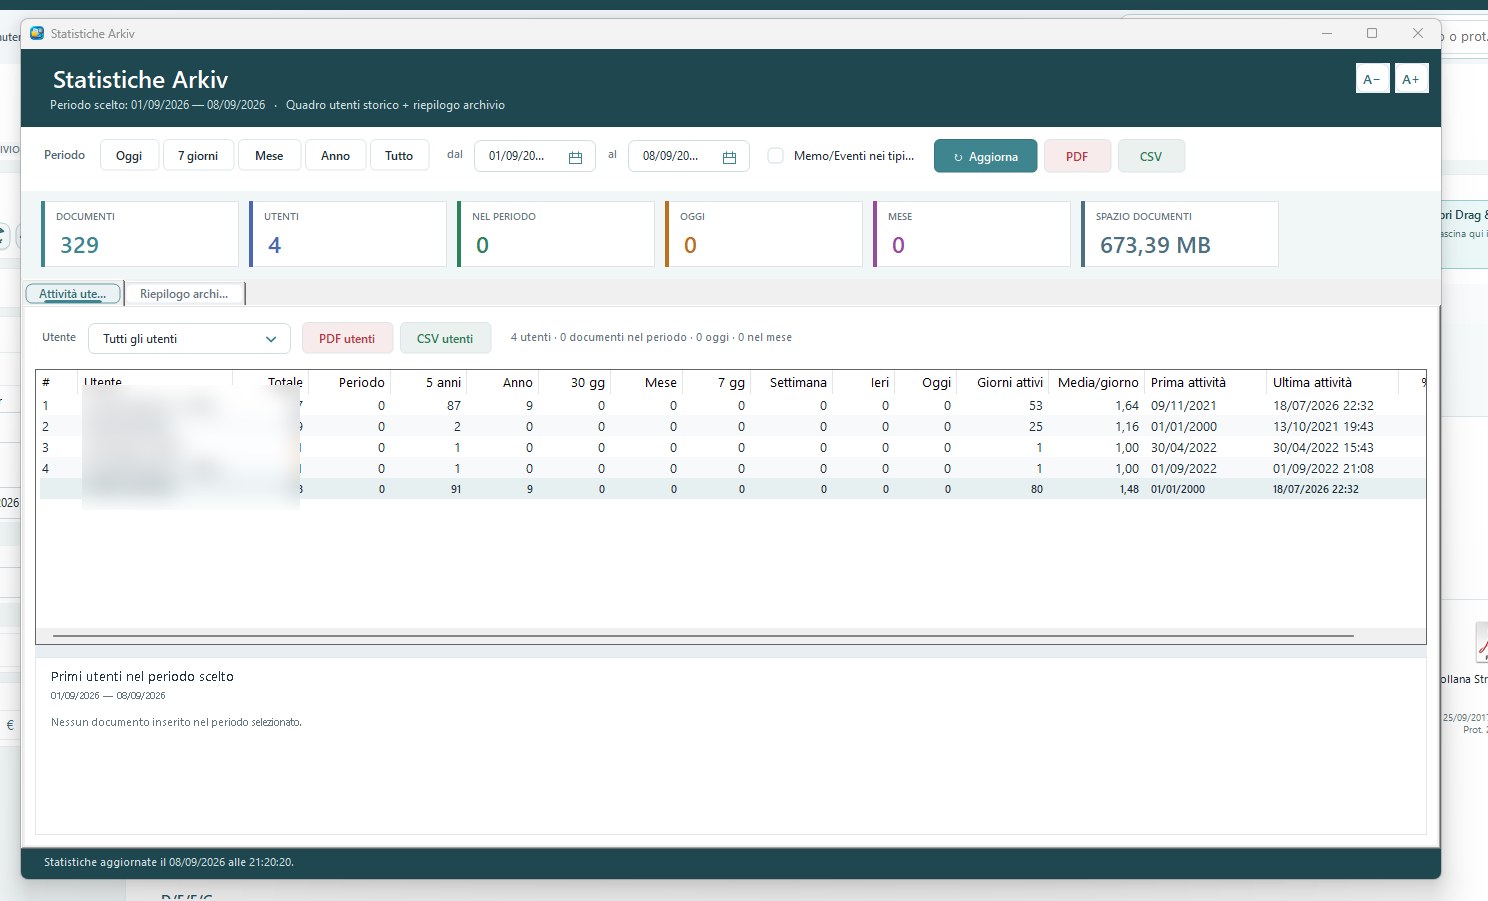Screen dimensions: 1488x901
Task: Enable the Memo/Eventi nei tipi checkbox
Action: [x=775, y=156]
